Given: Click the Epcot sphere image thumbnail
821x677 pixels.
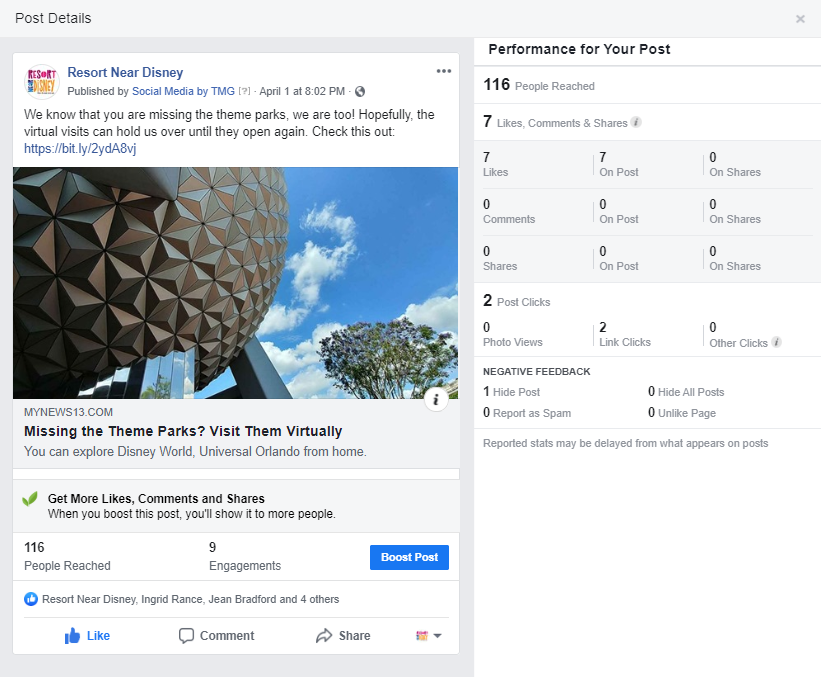Looking at the screenshot, I should [x=236, y=283].
